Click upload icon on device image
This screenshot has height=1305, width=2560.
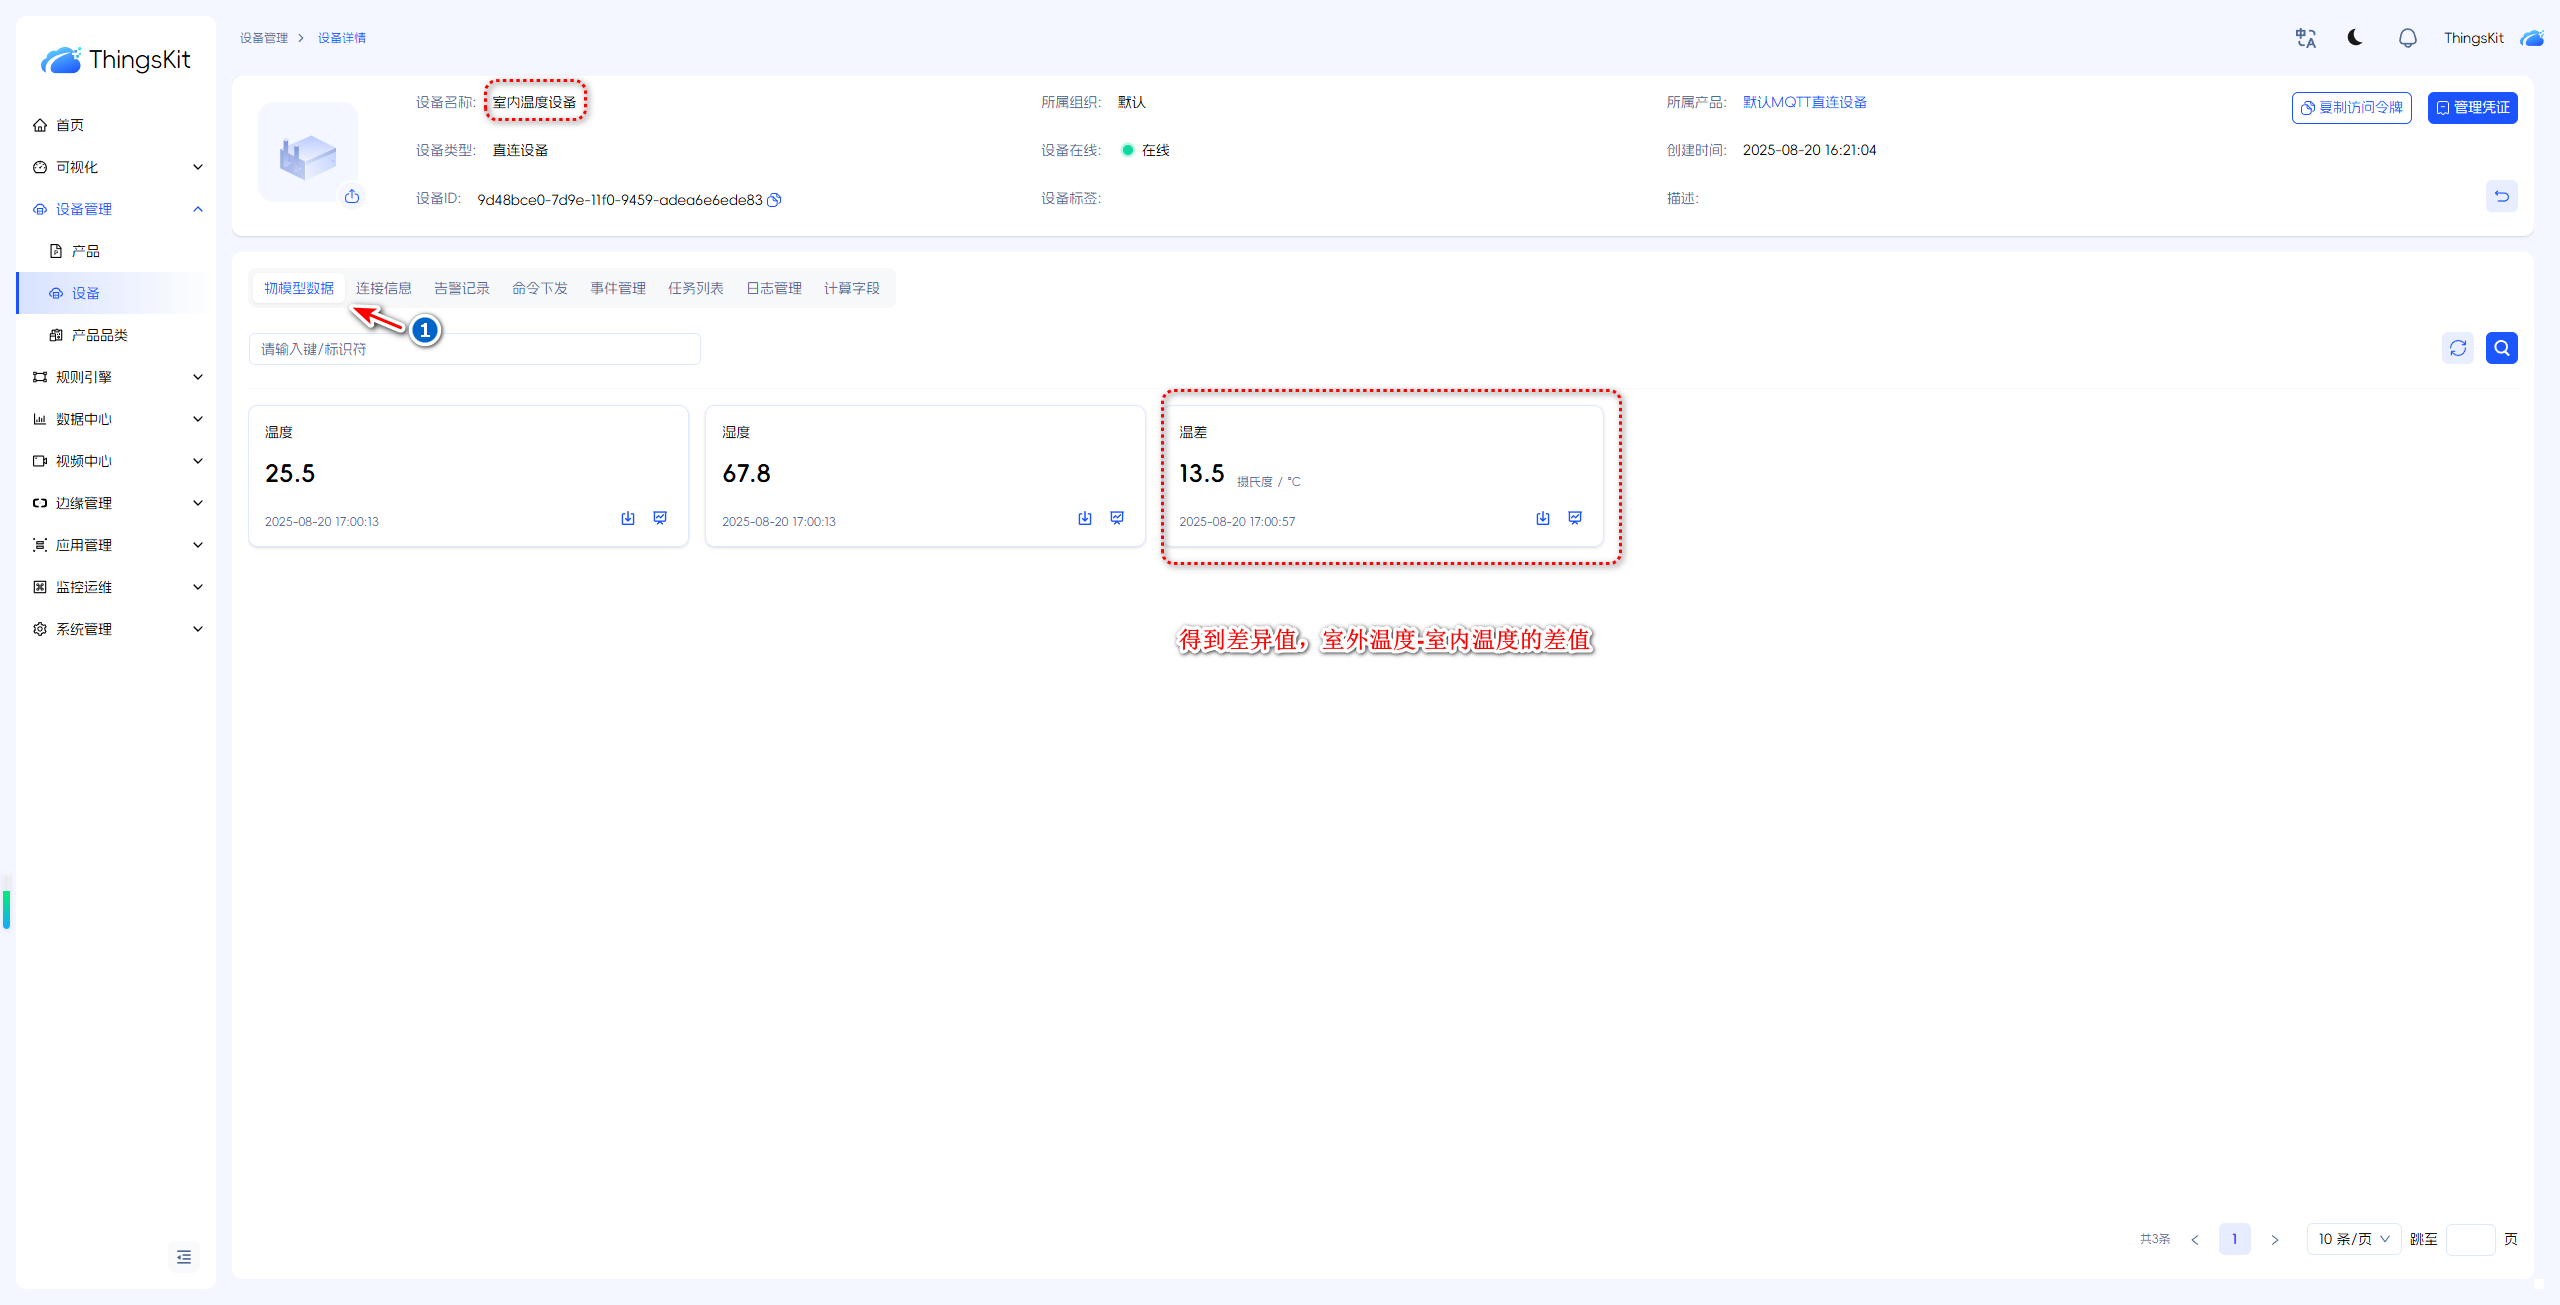pyautogui.click(x=352, y=196)
